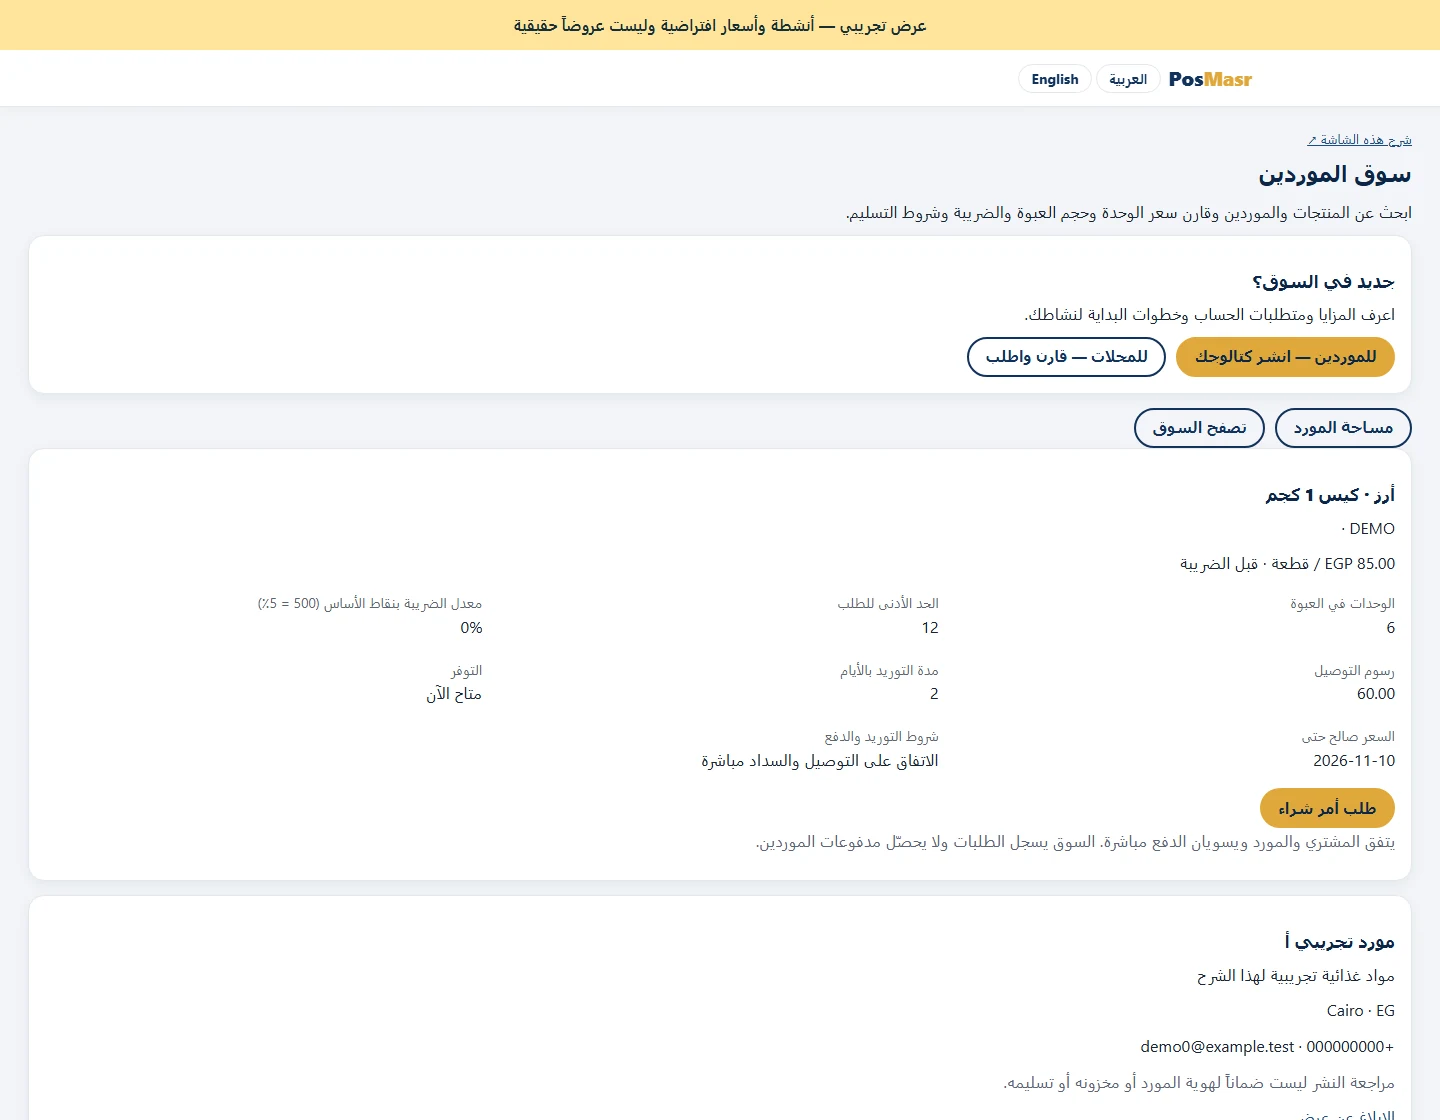Viewport: 1440px width, 1120px height.
Task: Click the terms text الاتفاق على التوصيل والسداد مباشرة
Action: [x=820, y=761]
